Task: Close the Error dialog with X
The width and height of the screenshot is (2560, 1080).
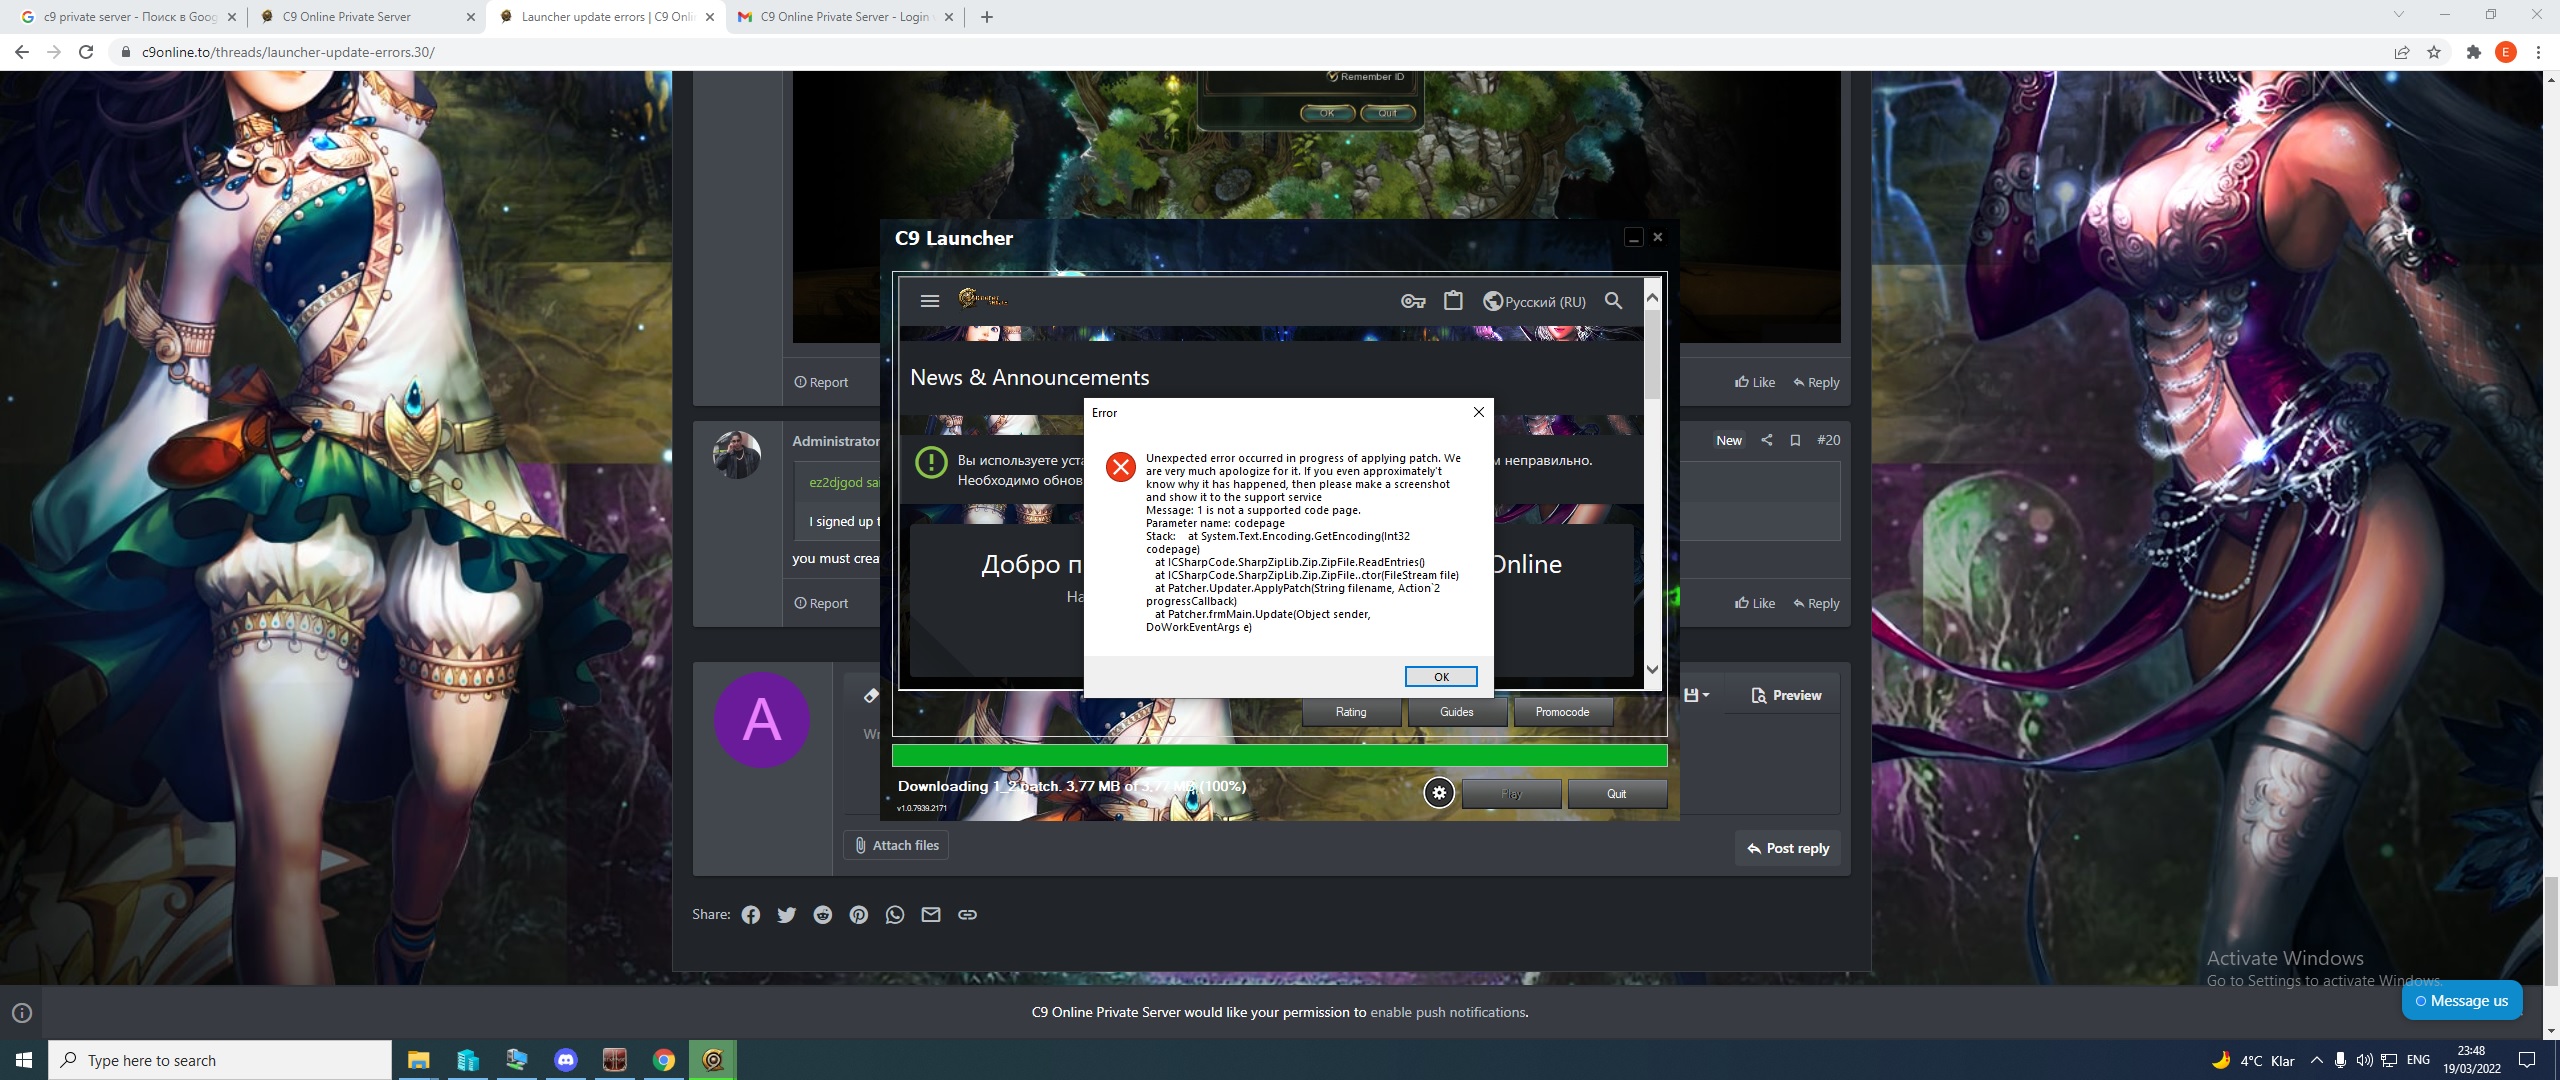Action: [x=1478, y=412]
